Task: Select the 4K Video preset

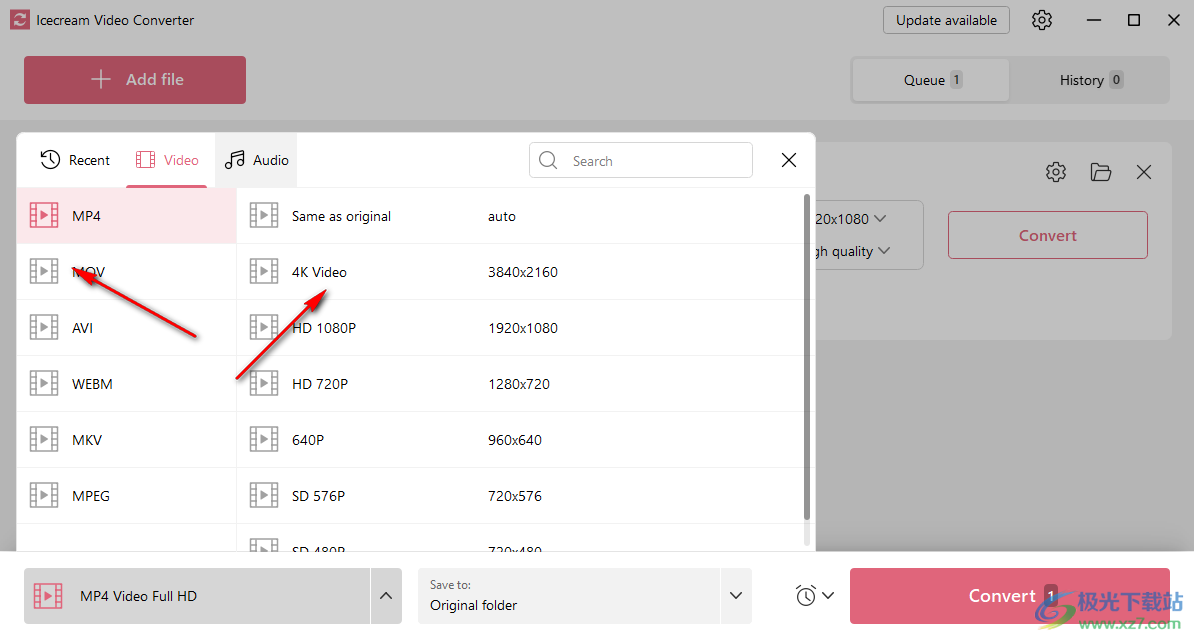Action: pyautogui.click(x=519, y=271)
